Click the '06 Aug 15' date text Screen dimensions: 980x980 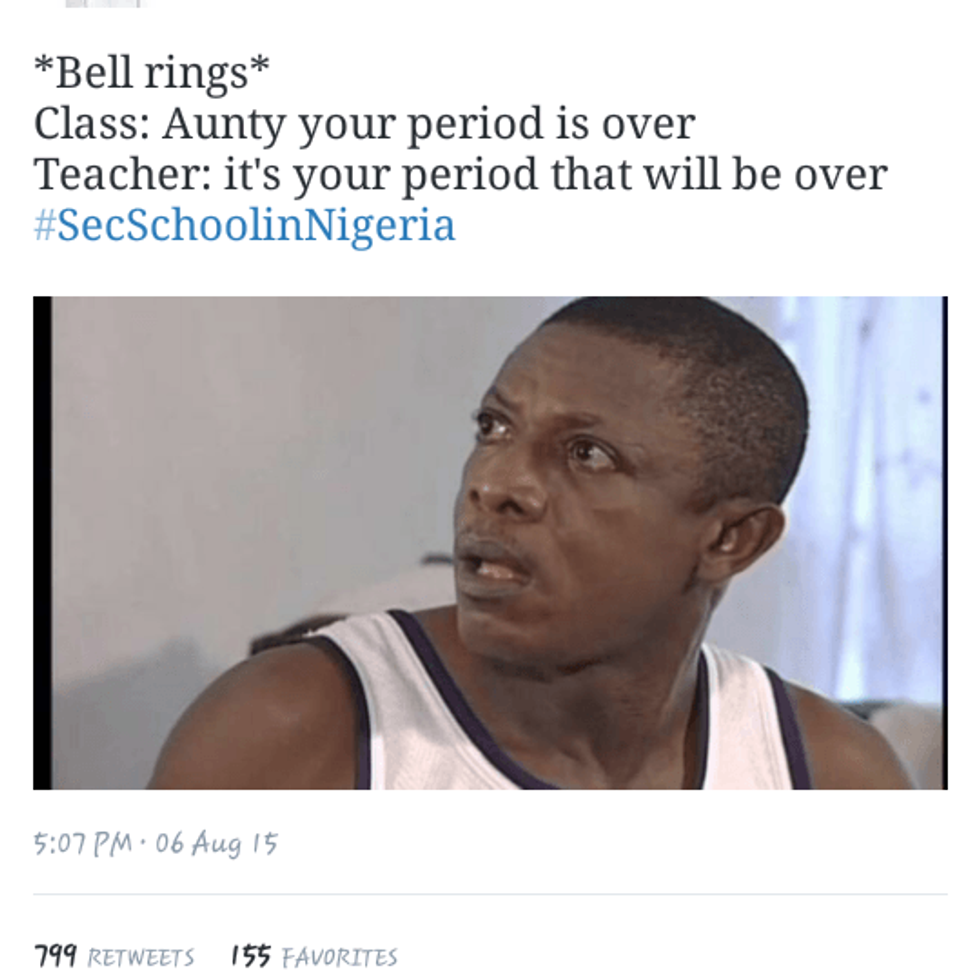[216, 844]
